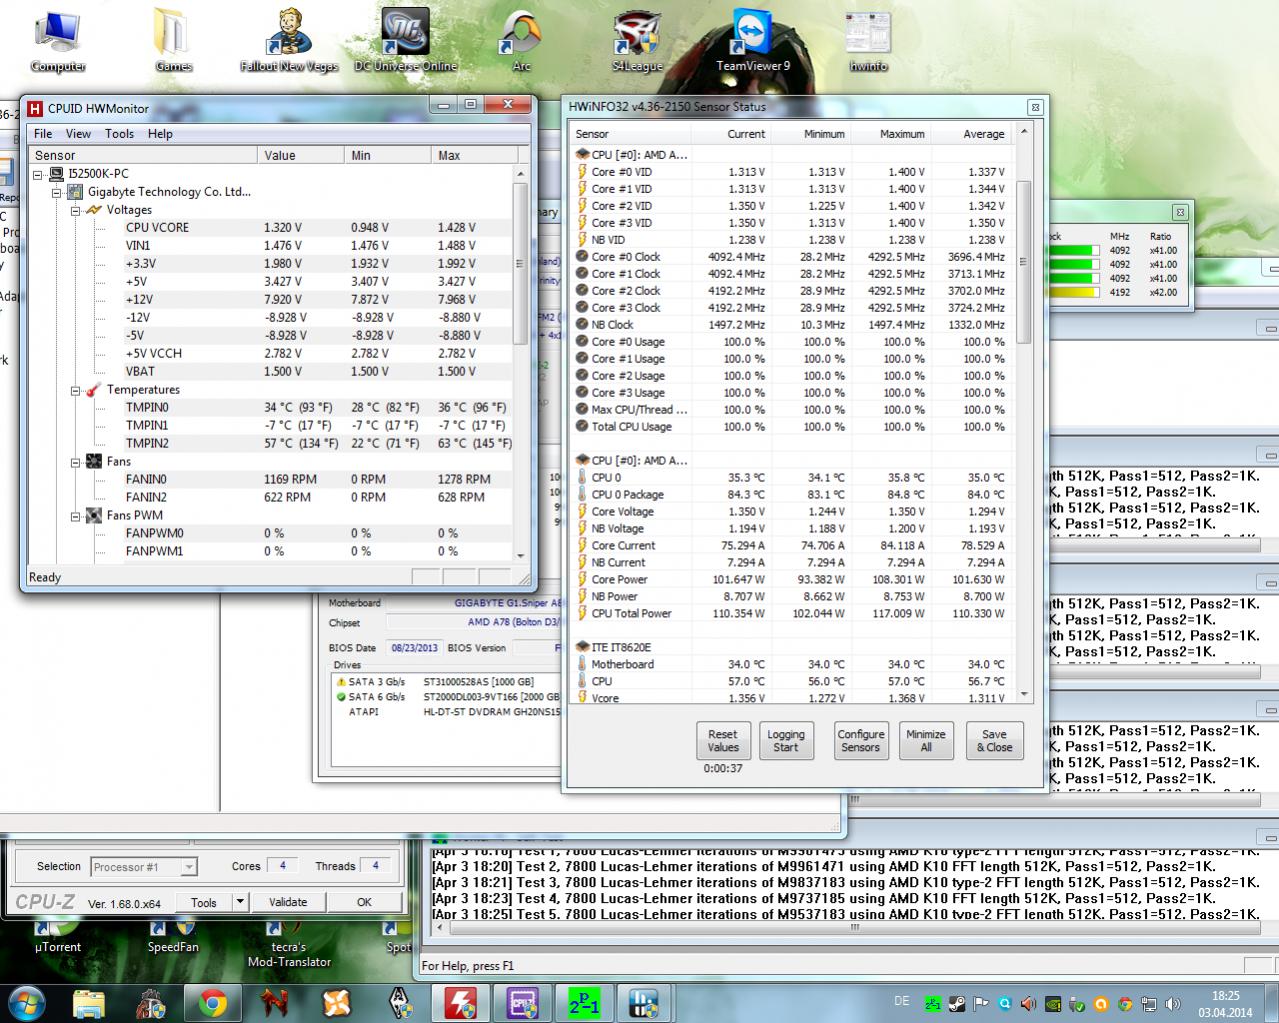Switch to CPU-Z purple chip taskbar button
Screen dimensions: 1279x1023
tap(523, 1002)
